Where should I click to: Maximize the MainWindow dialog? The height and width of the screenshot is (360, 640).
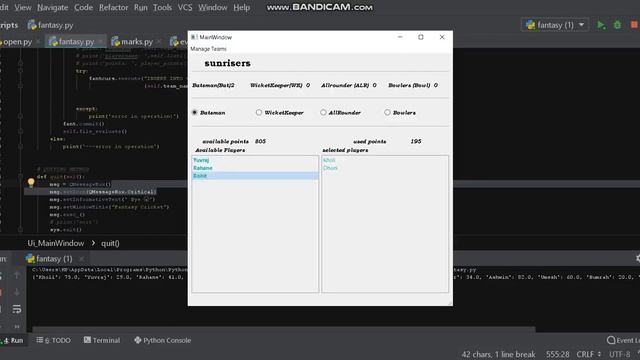pos(421,37)
